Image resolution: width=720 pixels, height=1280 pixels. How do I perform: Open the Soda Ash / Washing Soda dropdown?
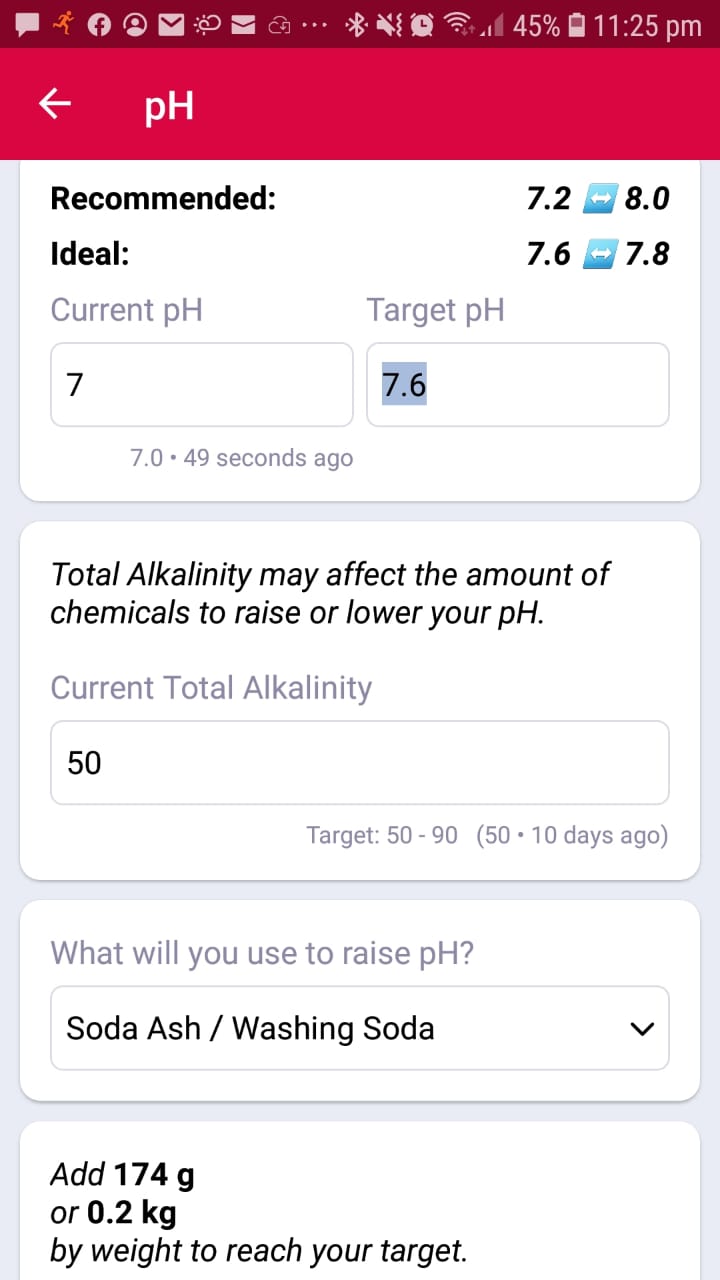point(360,1028)
